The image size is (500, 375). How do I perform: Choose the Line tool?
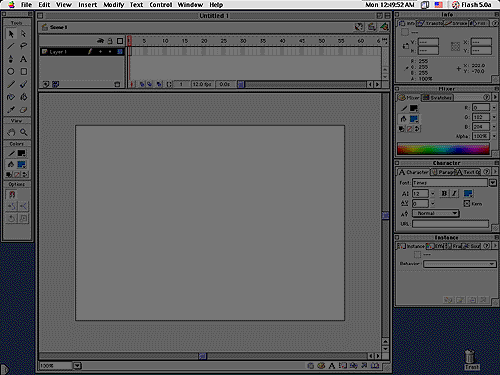[11, 46]
